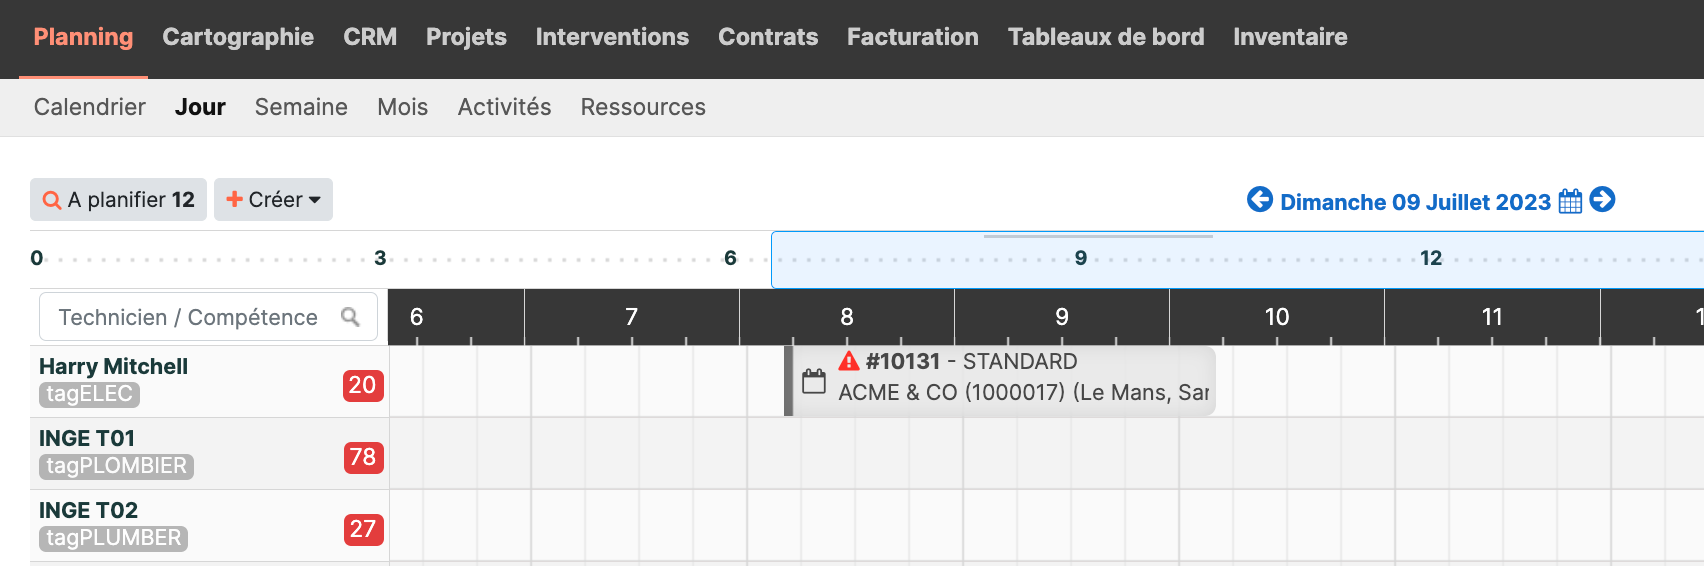Click the tagPLUMBER tag label

114,538
